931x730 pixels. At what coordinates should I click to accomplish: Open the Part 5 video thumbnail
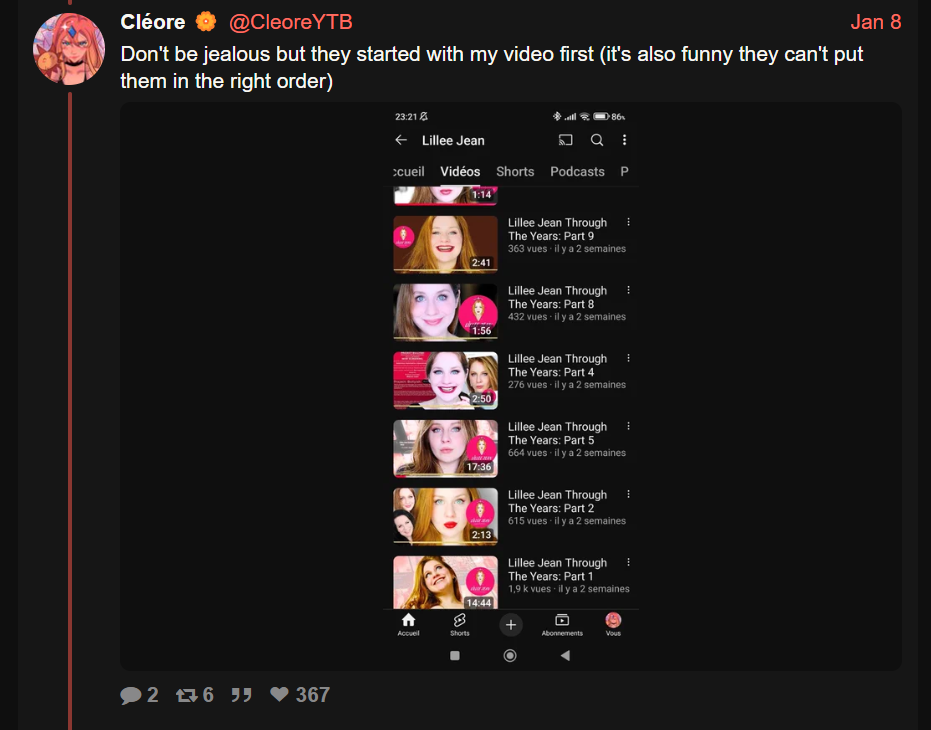[x=445, y=448]
